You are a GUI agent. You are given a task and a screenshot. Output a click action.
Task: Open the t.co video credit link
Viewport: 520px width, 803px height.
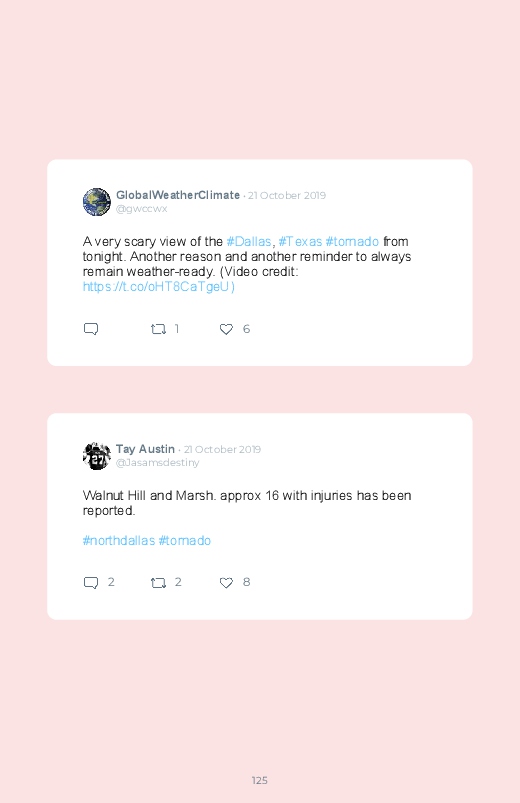click(x=159, y=286)
